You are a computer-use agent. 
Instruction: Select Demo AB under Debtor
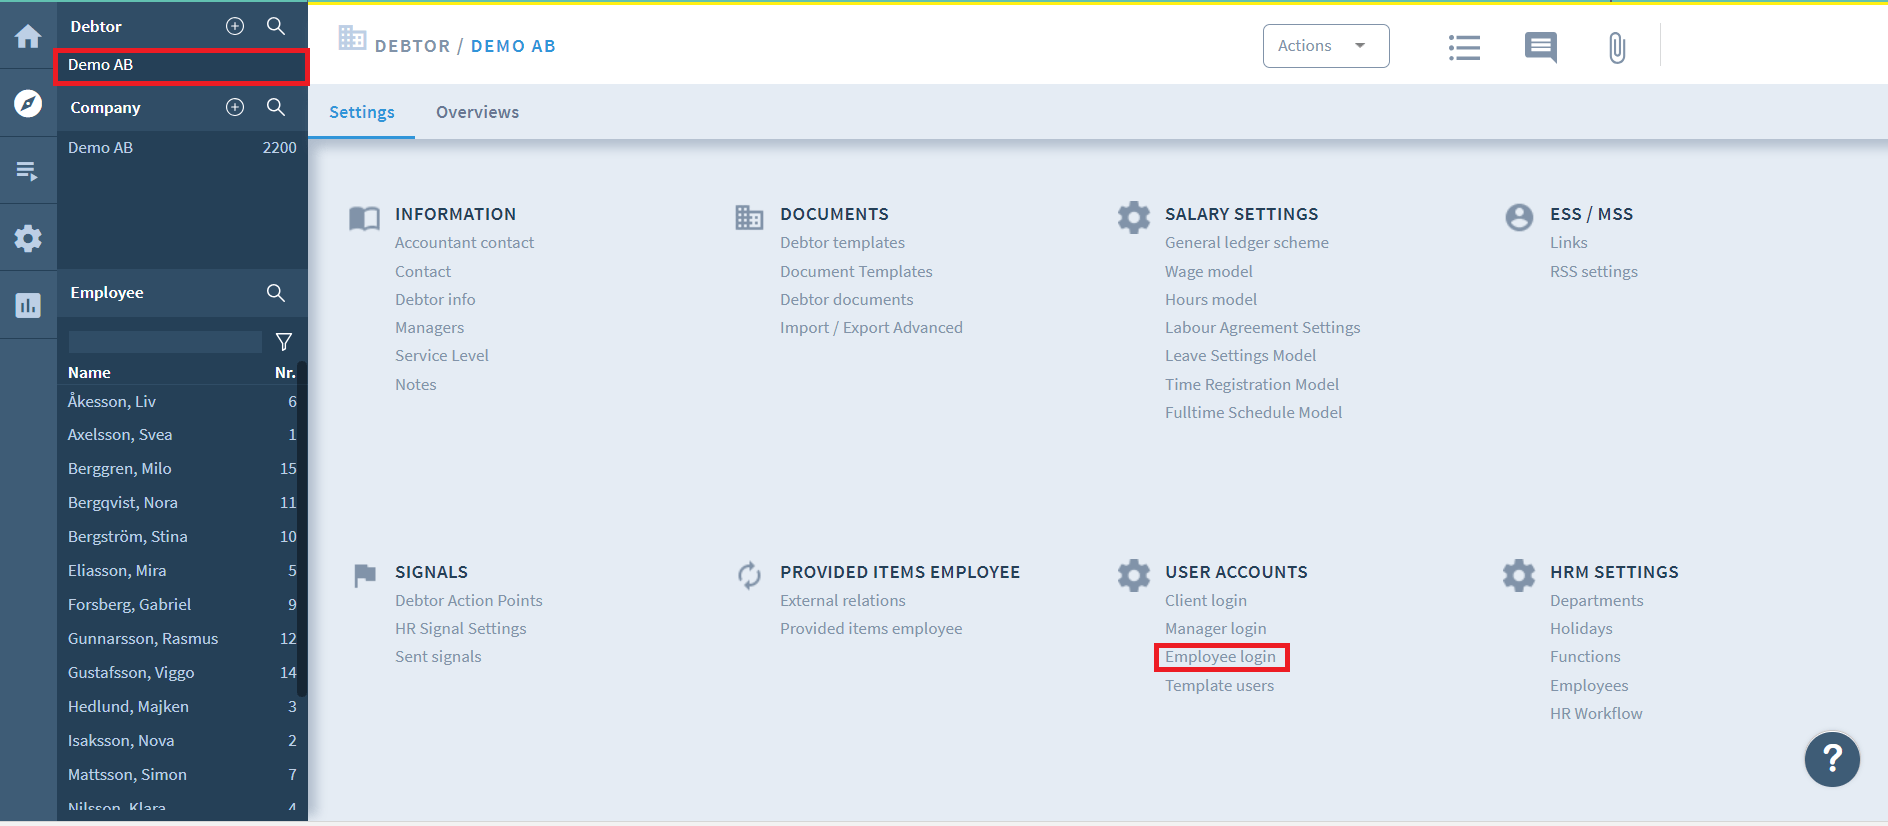(182, 65)
